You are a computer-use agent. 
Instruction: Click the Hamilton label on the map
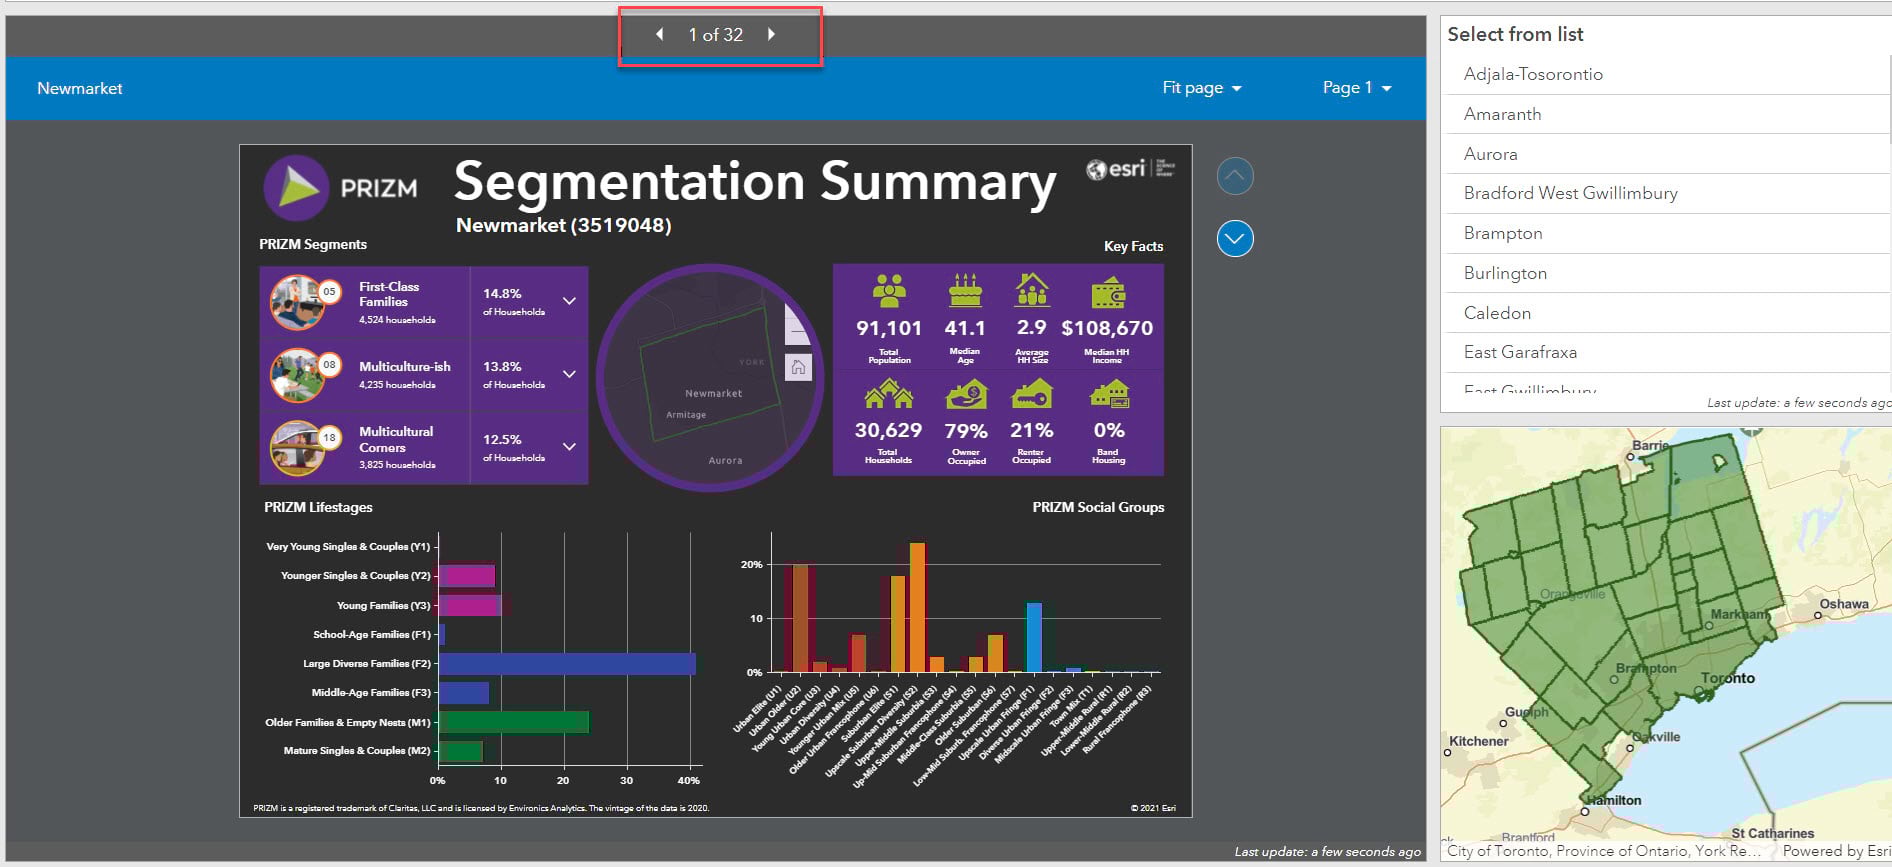pyautogui.click(x=1614, y=800)
